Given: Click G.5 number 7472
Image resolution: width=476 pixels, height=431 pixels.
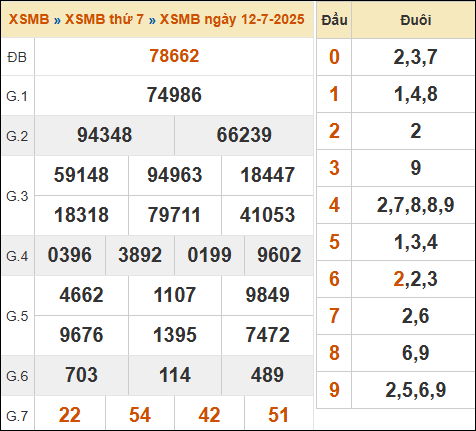Looking at the screenshot, I should pyautogui.click(x=267, y=335).
